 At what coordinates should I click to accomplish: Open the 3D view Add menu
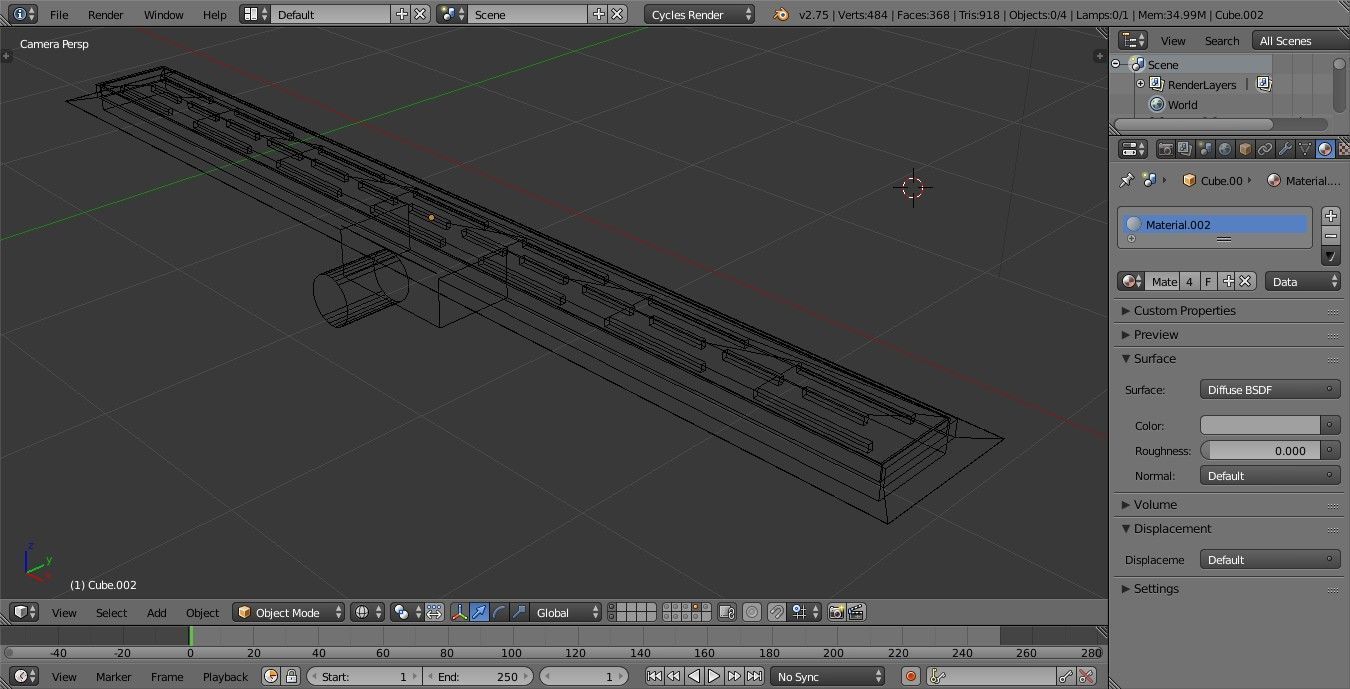pyautogui.click(x=157, y=612)
